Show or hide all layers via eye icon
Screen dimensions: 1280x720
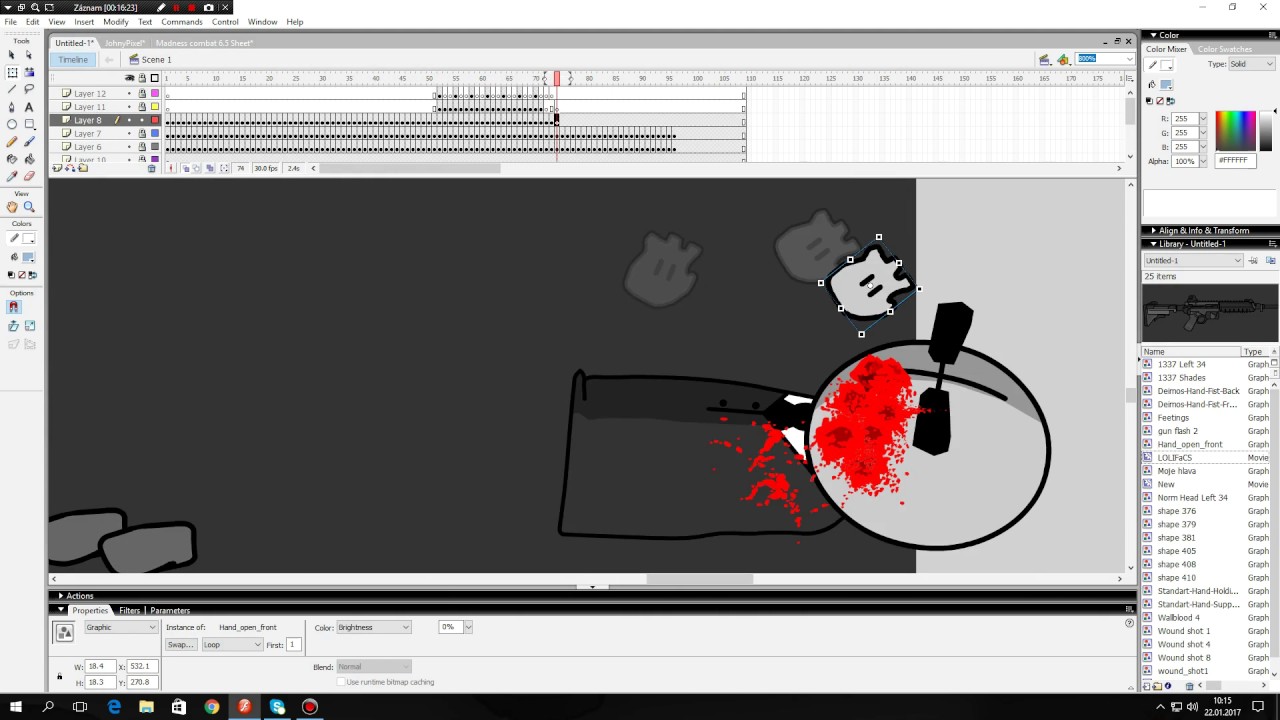[x=129, y=78]
